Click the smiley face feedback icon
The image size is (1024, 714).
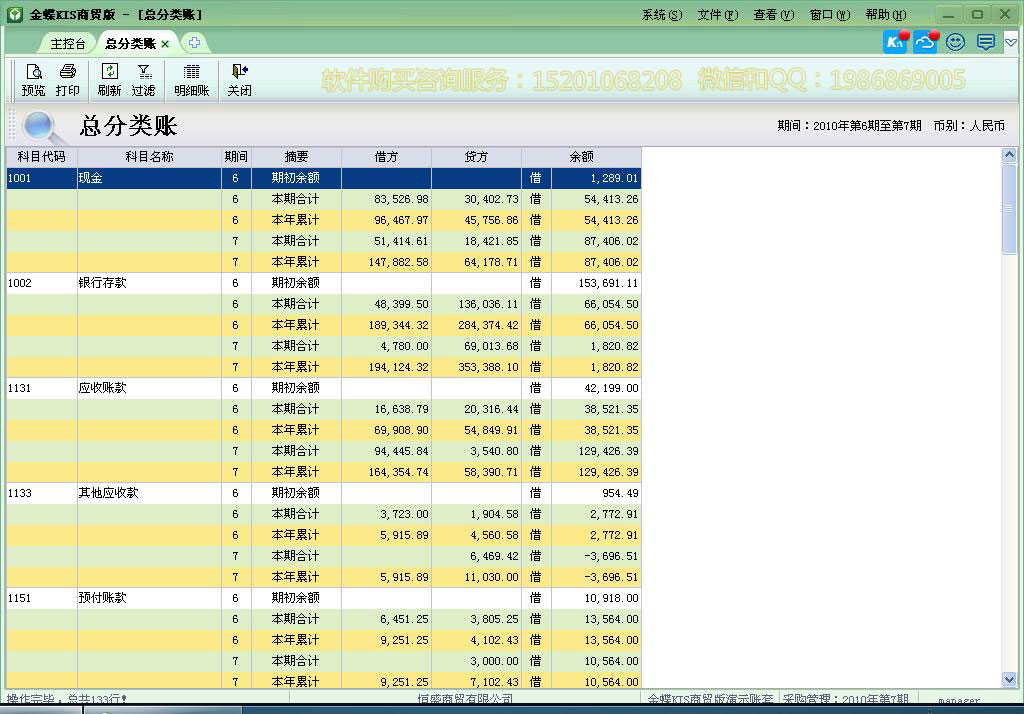[x=954, y=42]
